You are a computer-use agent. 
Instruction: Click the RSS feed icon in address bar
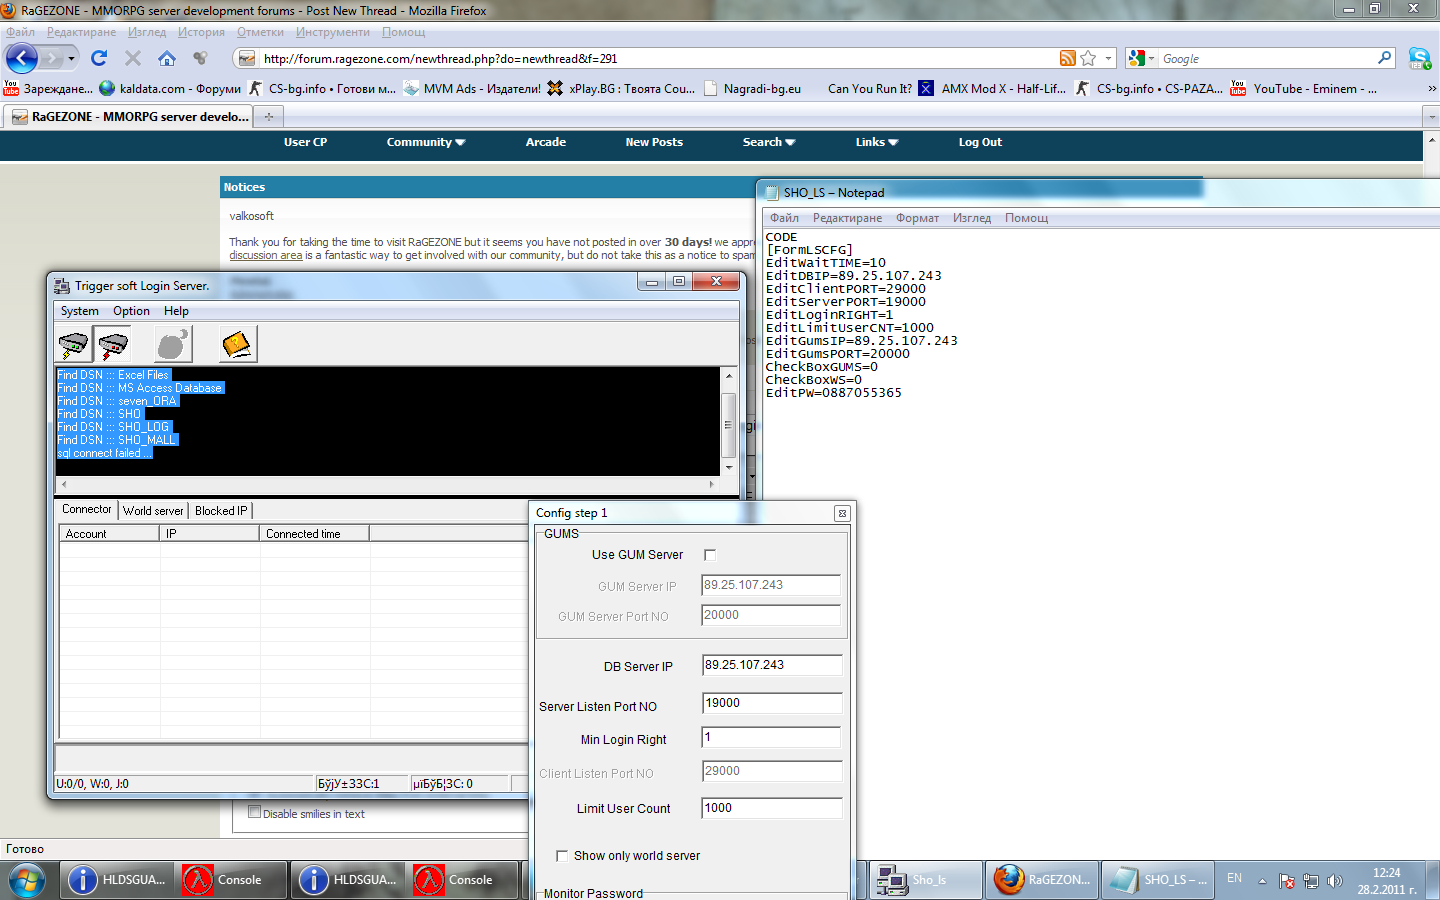point(1068,58)
